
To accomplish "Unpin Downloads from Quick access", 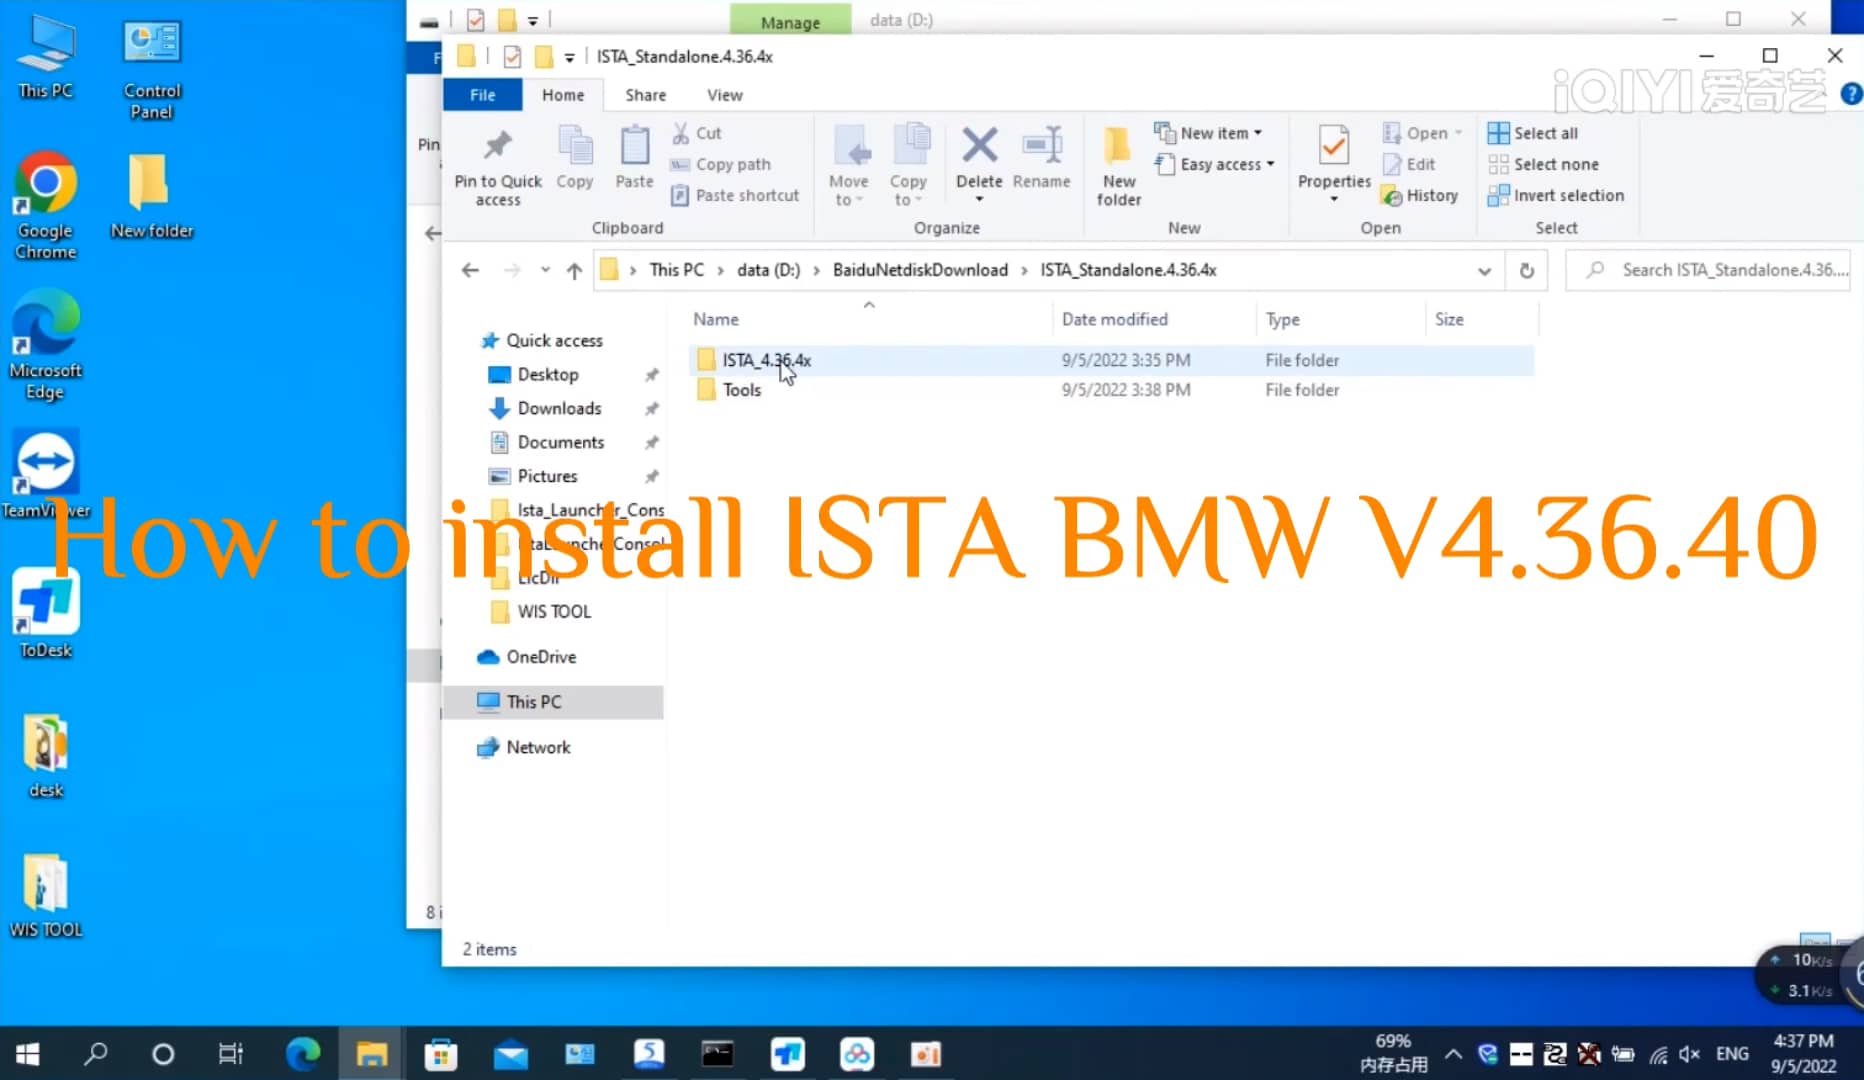I will (x=651, y=408).
